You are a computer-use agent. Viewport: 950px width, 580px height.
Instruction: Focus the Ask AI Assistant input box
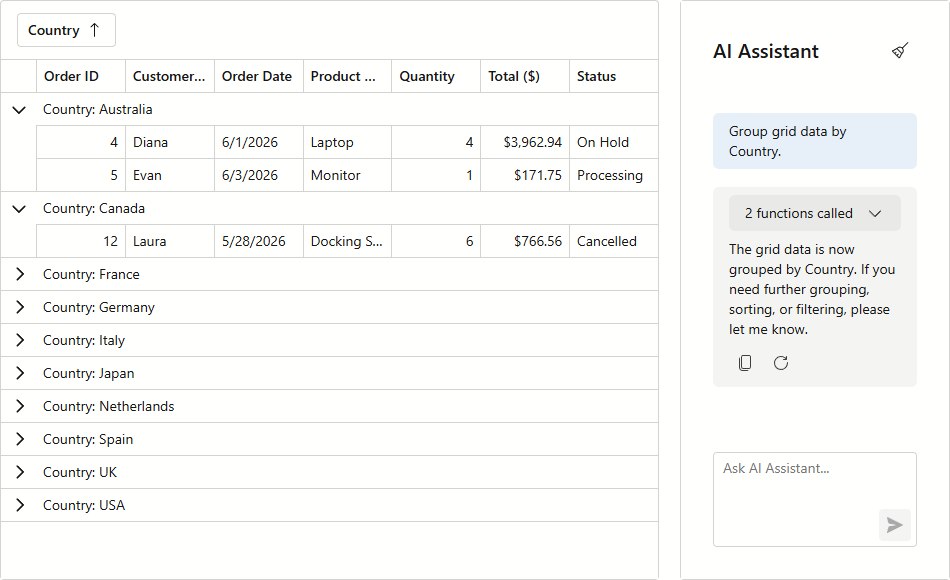814,499
